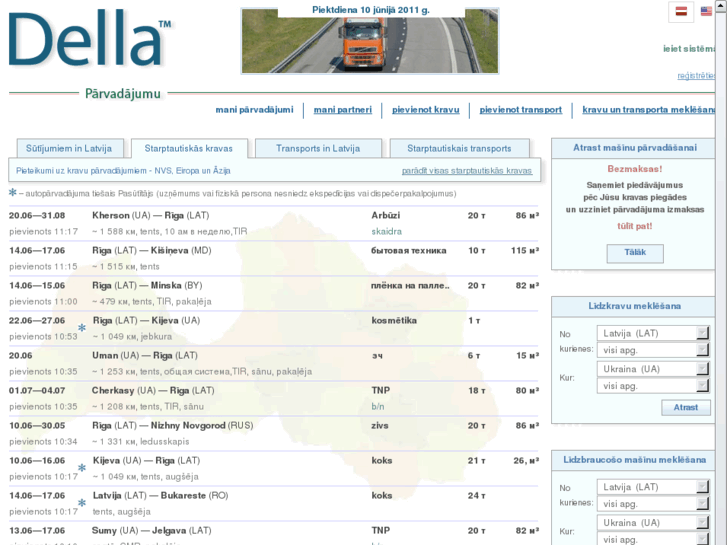
Task: Click the b/n text under Cherkasy TNP
Action: point(378,407)
